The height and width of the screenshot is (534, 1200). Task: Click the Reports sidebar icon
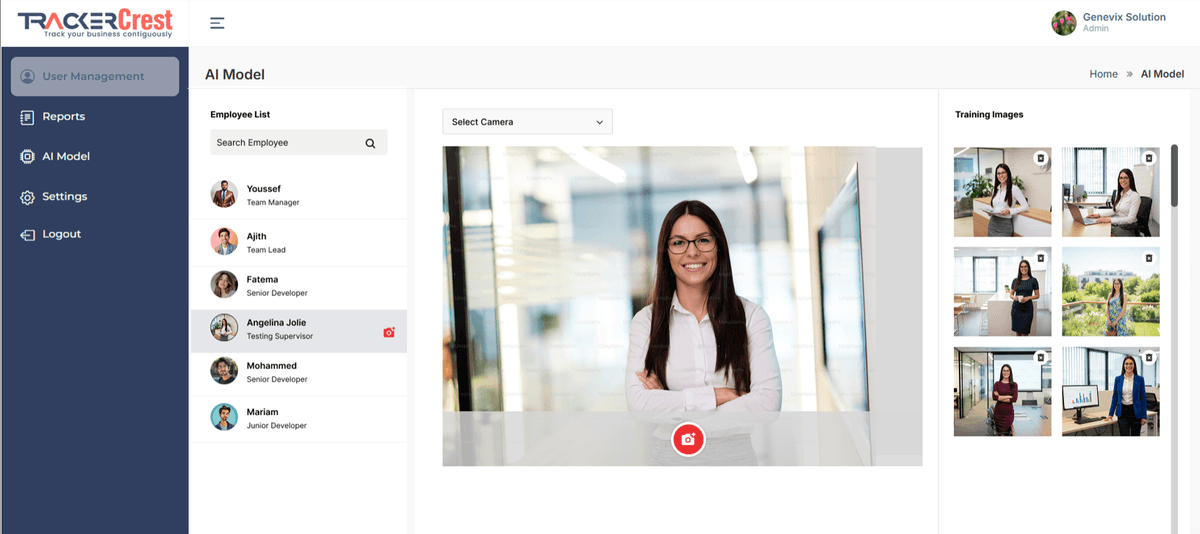click(x=27, y=117)
